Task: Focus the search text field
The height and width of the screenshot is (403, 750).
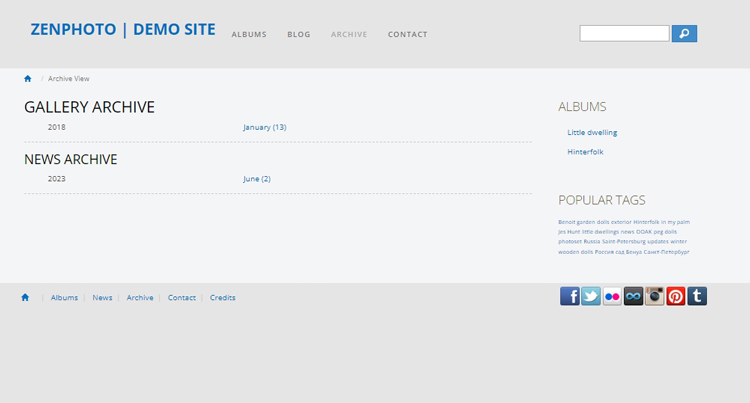Action: tap(624, 34)
